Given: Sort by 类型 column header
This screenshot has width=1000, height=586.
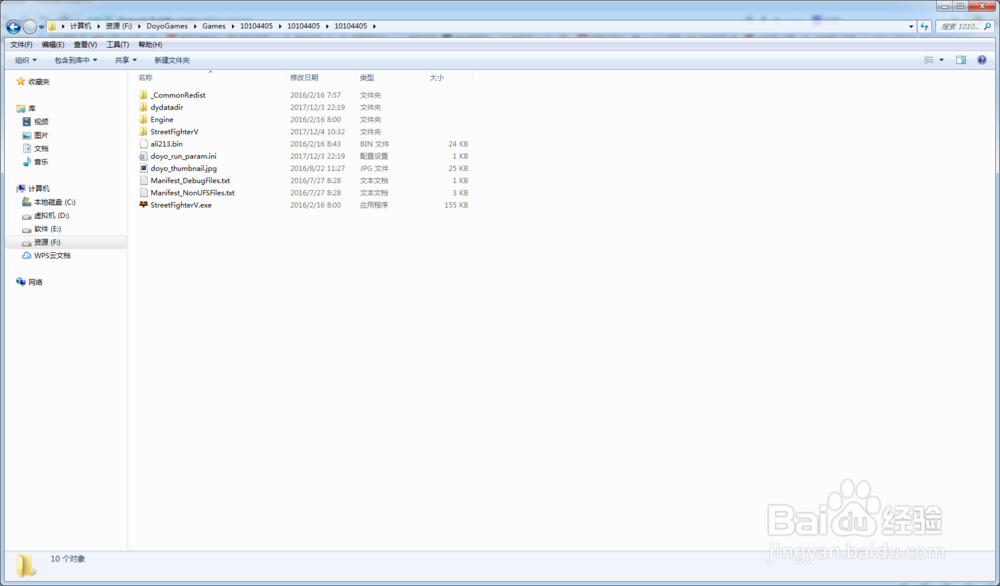Looking at the screenshot, I should coord(367,78).
